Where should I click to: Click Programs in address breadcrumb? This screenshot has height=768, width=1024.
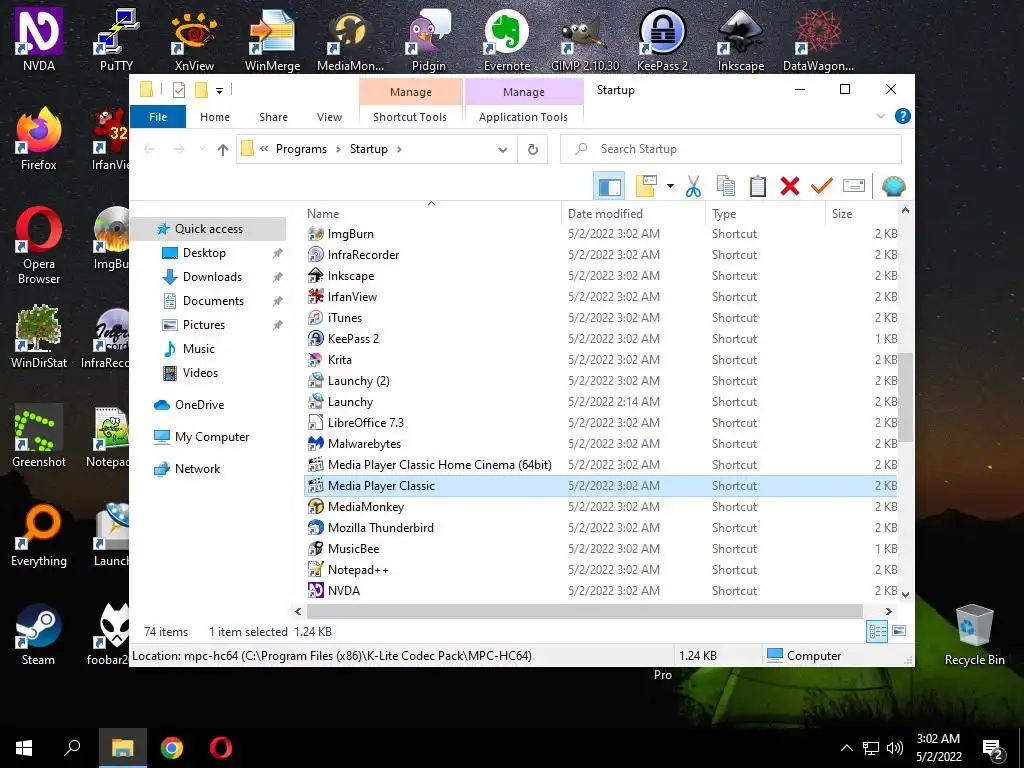click(301, 149)
